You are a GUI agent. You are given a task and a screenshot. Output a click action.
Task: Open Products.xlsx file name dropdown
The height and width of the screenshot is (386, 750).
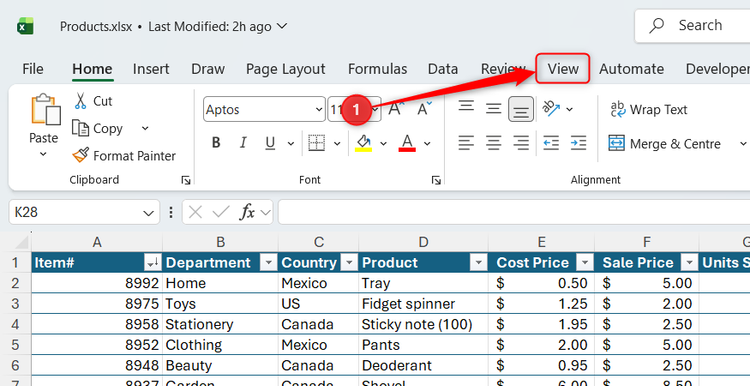[282, 26]
